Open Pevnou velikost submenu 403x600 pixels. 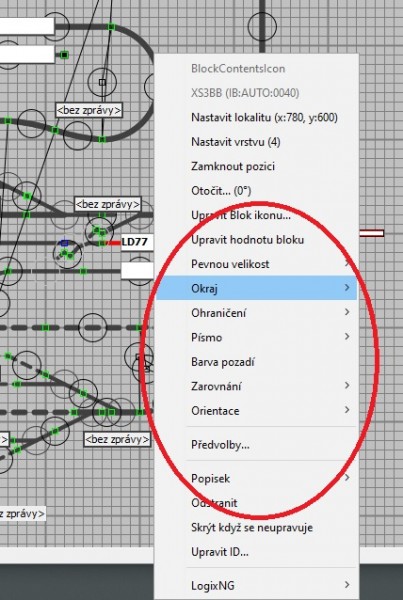click(256, 264)
